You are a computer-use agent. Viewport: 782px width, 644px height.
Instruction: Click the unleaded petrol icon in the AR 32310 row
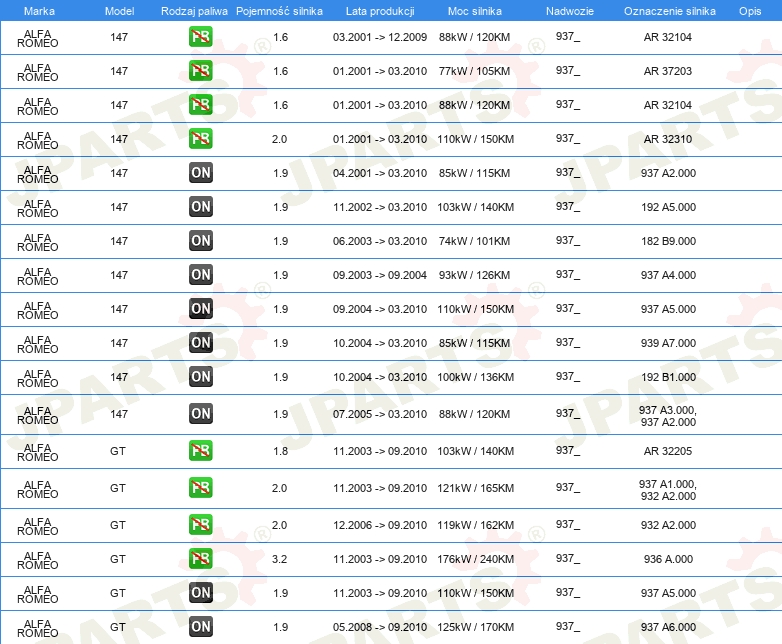[200, 139]
